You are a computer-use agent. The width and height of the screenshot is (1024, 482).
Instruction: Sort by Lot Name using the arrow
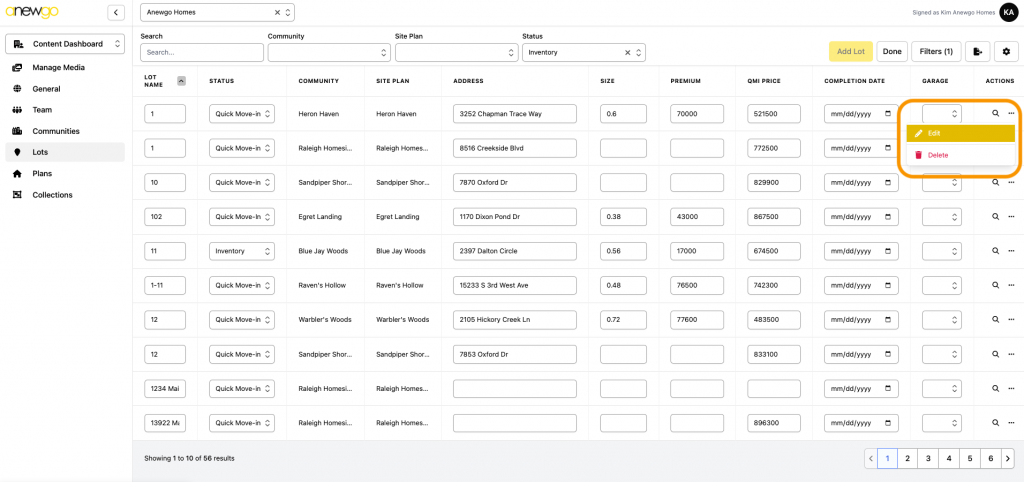coord(181,81)
